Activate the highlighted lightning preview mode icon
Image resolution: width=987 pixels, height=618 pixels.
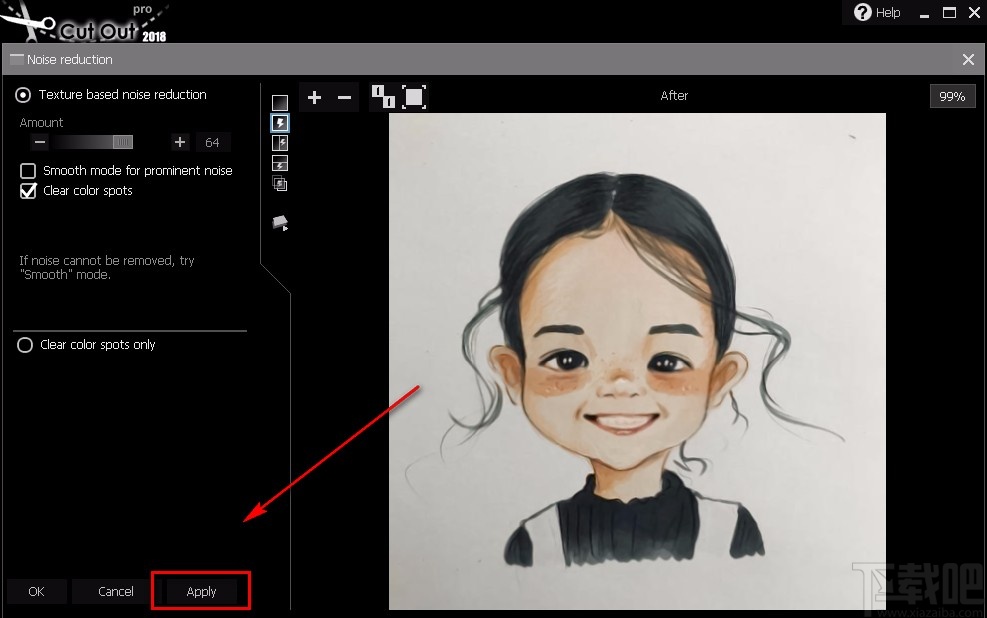[x=280, y=122]
